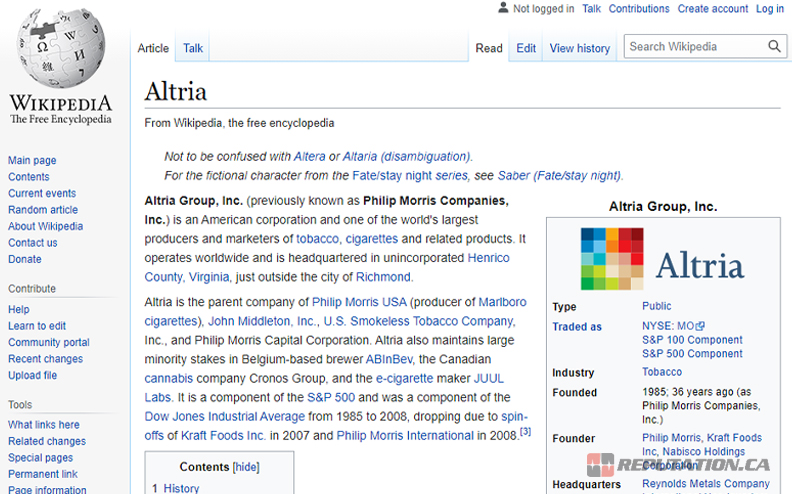The image size is (792, 494).
Task: Open U.S. Smokeless Tobacco Company link
Action: tap(419, 321)
